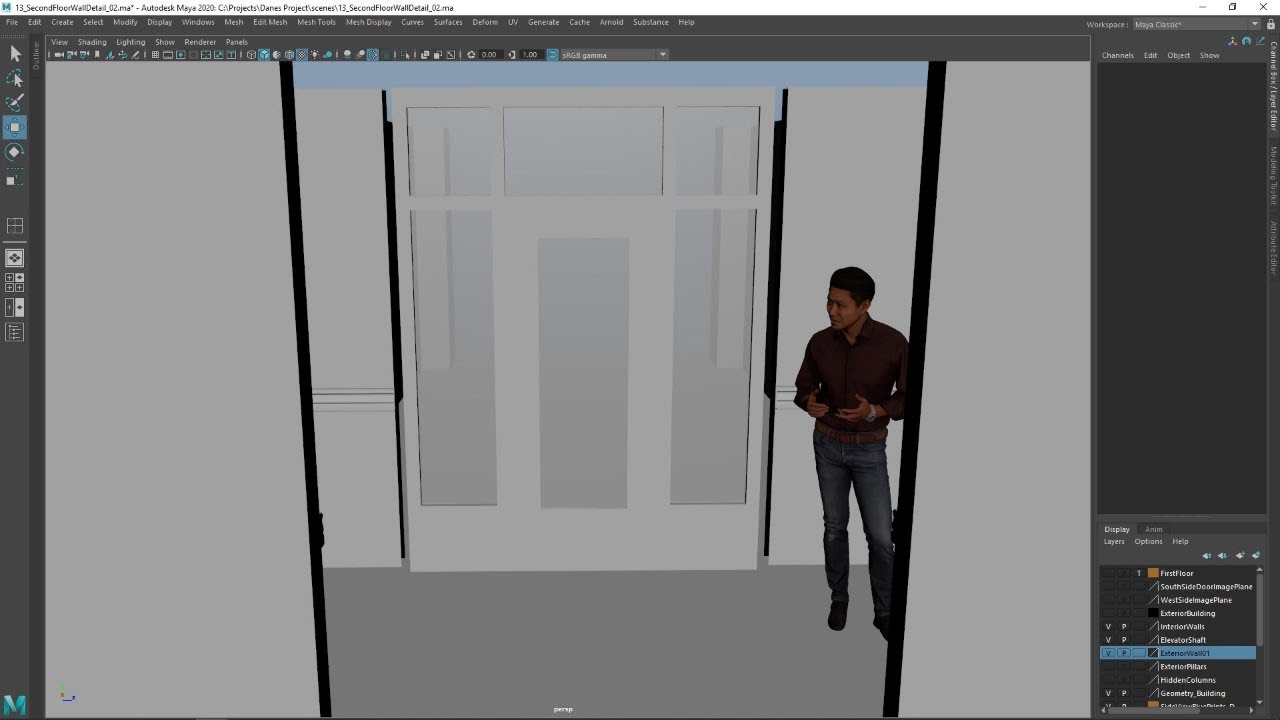Screen dimensions: 1280x720
Task: Click FirstFloor layer orange color swatch
Action: [x=1153, y=573]
